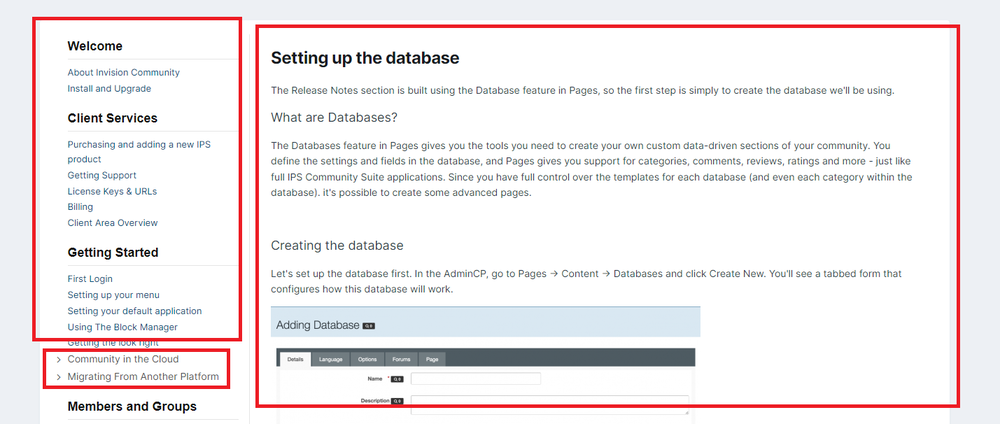Open Setting up your menu guide
Screen dimensions: 1000x424
pyautogui.click(x=113, y=295)
